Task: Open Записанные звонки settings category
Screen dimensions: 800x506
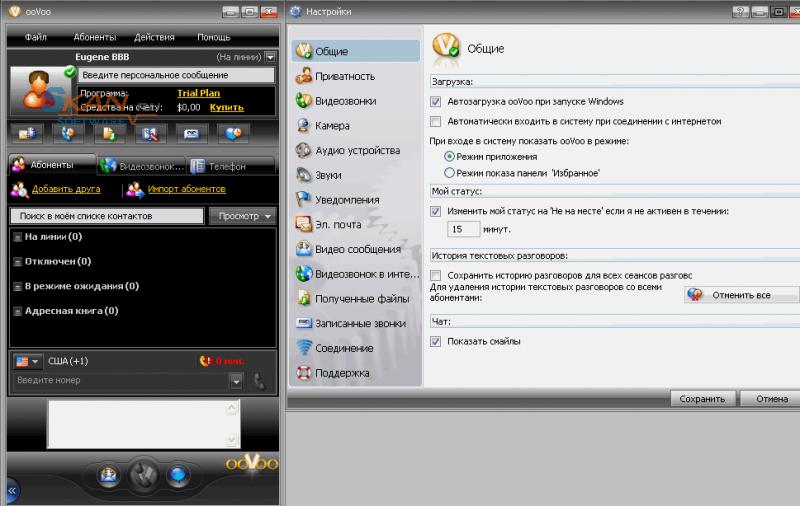Action: click(x=356, y=323)
